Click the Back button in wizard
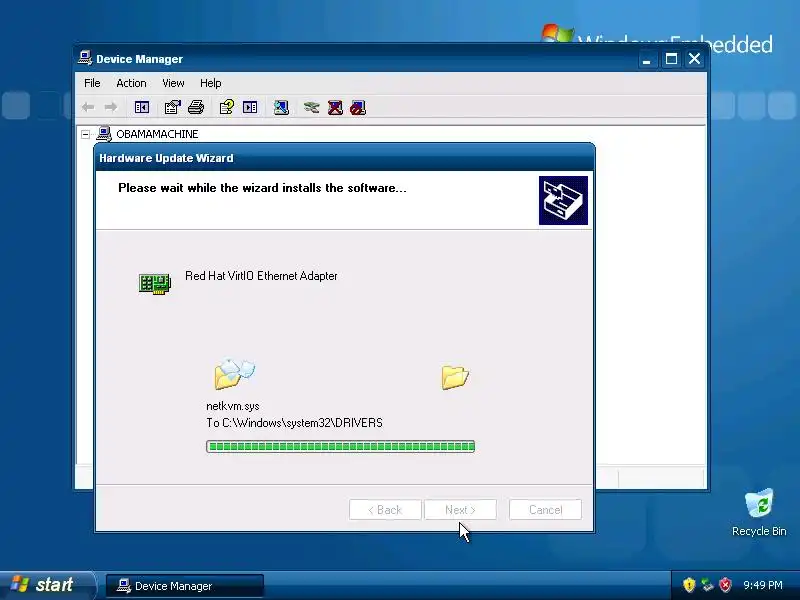The height and width of the screenshot is (600, 800). pos(385,510)
